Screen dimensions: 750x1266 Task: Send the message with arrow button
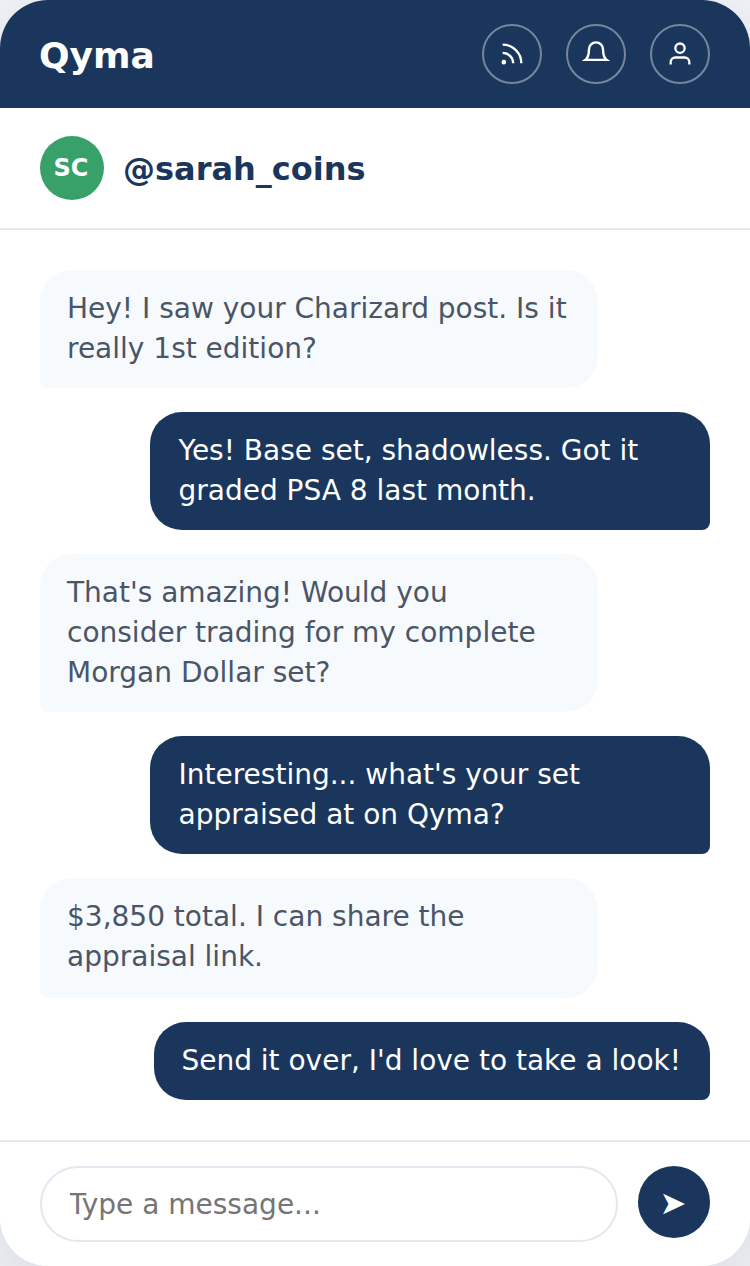coord(673,1202)
